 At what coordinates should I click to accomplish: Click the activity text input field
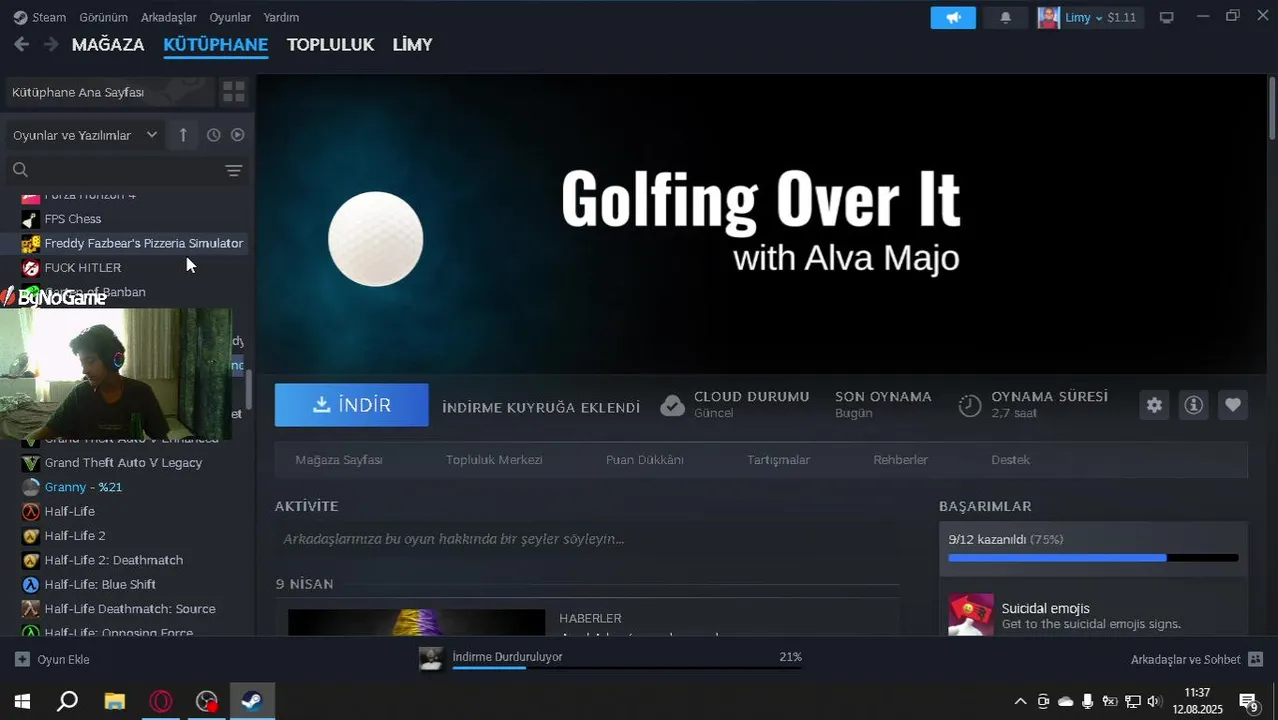(587, 539)
